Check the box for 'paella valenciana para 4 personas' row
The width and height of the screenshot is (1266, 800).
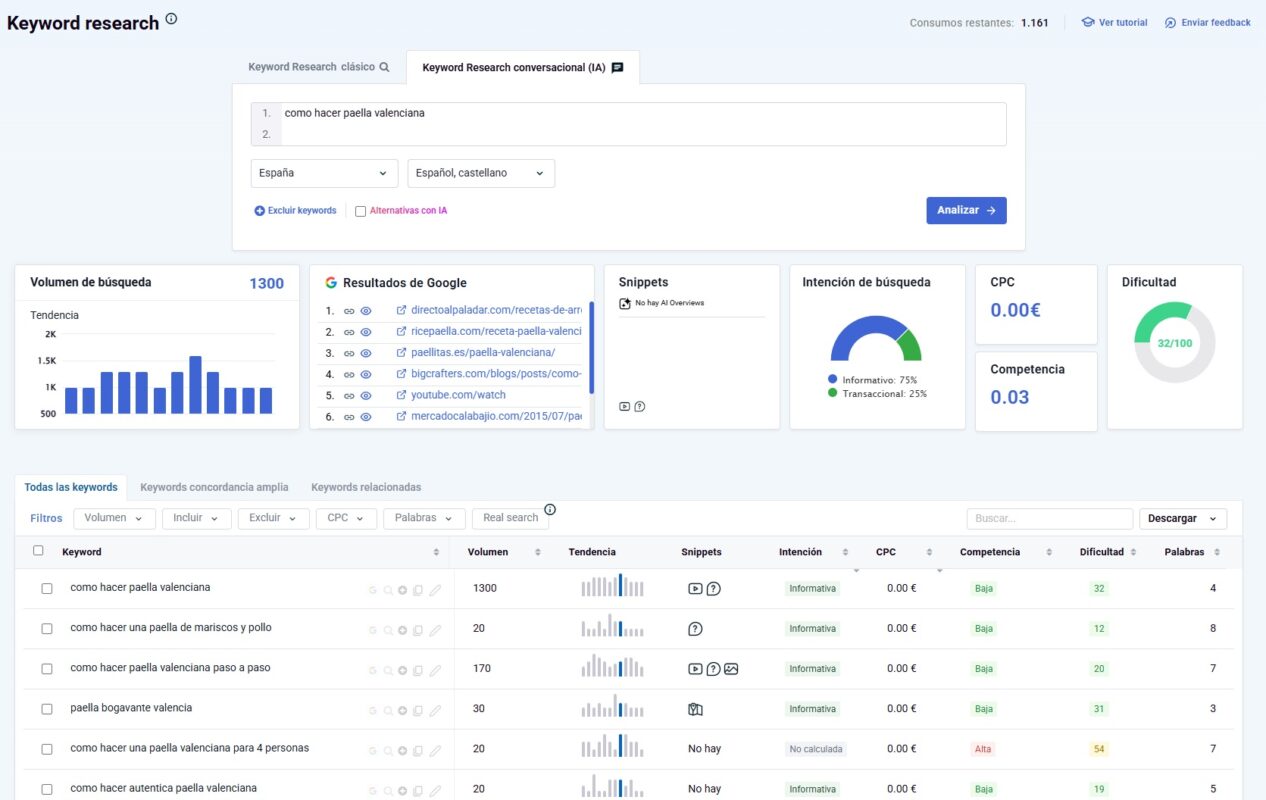[47, 749]
